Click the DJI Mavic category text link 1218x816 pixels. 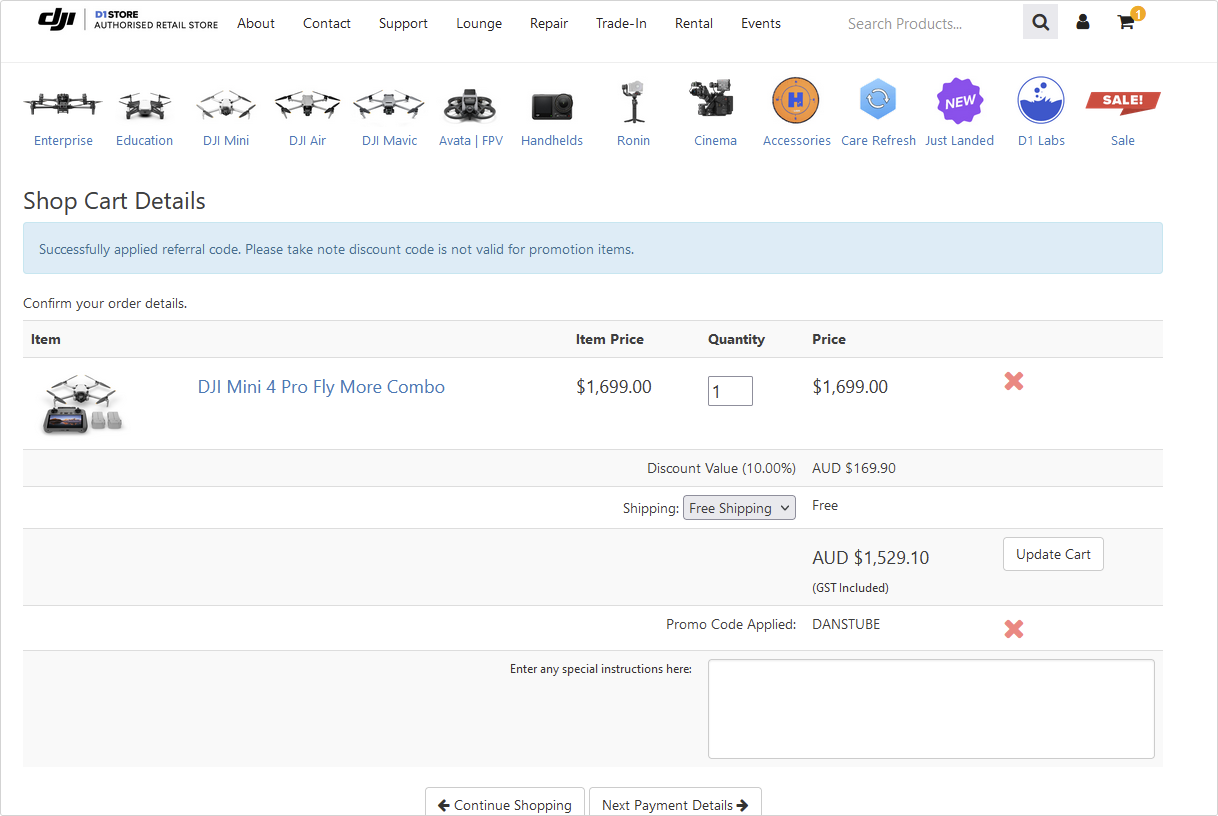pyautogui.click(x=390, y=141)
